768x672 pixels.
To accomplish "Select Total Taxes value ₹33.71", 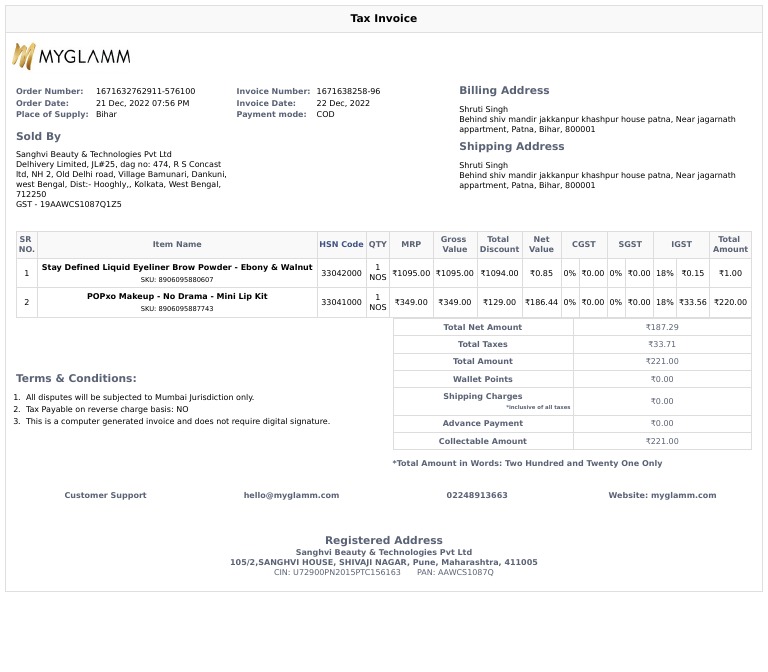I will tap(662, 344).
